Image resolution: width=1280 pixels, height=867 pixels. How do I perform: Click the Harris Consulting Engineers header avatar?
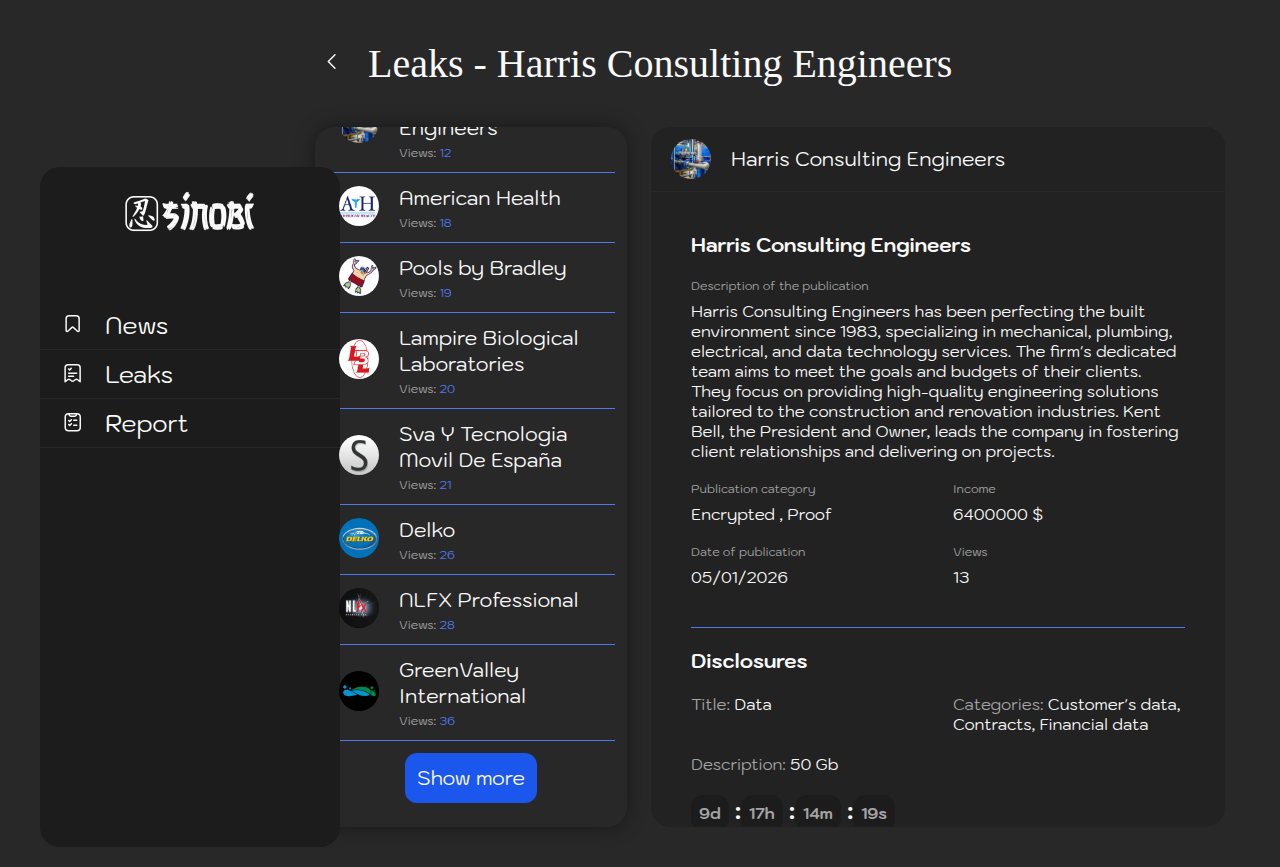[x=691, y=159]
